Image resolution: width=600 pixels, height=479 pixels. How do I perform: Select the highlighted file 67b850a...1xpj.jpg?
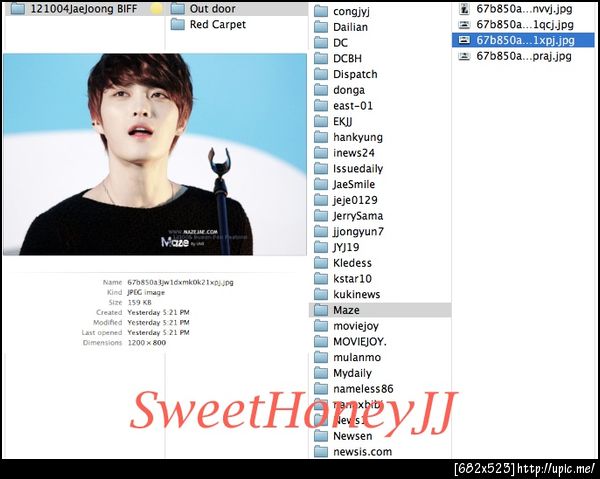click(x=523, y=40)
